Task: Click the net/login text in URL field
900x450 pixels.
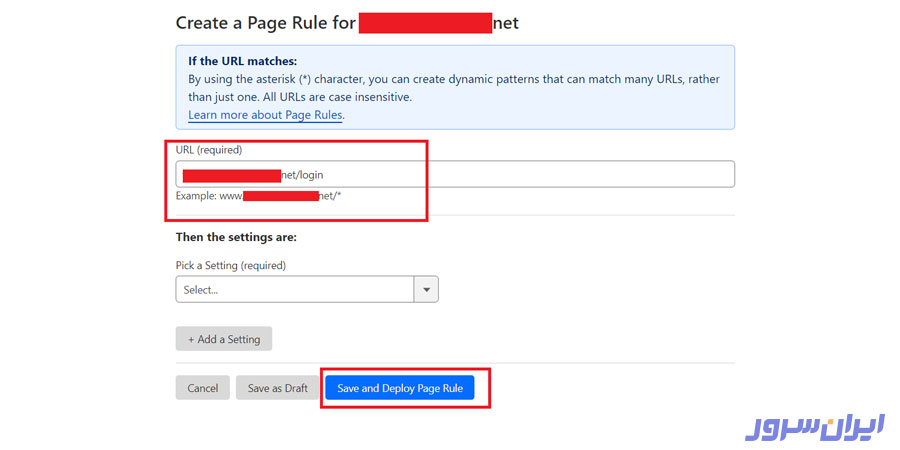Action: click(x=302, y=175)
